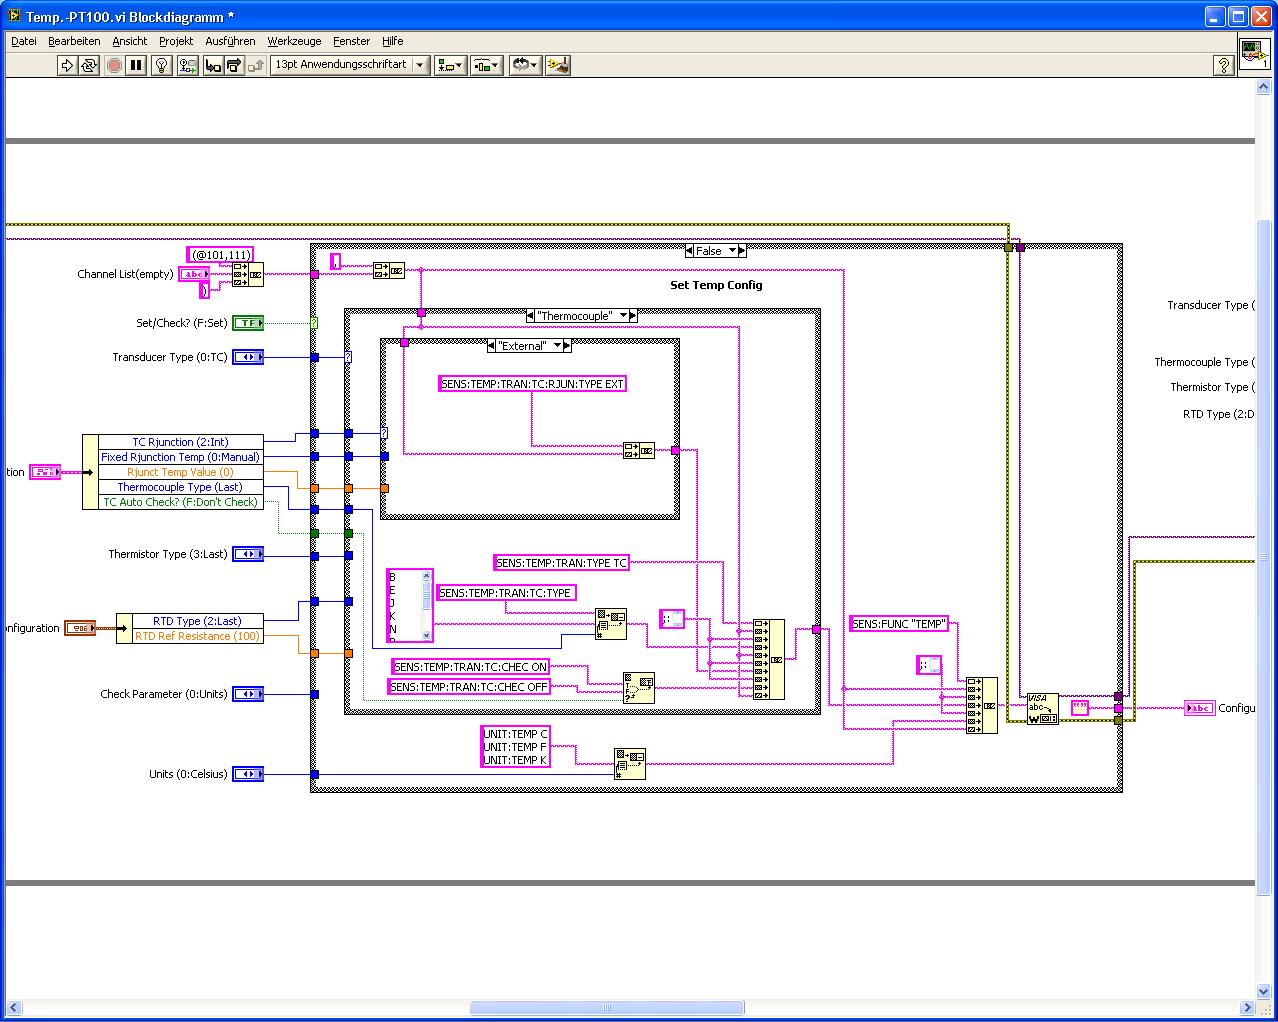
Task: Open the "External" case selector dropdown
Action: coord(556,346)
